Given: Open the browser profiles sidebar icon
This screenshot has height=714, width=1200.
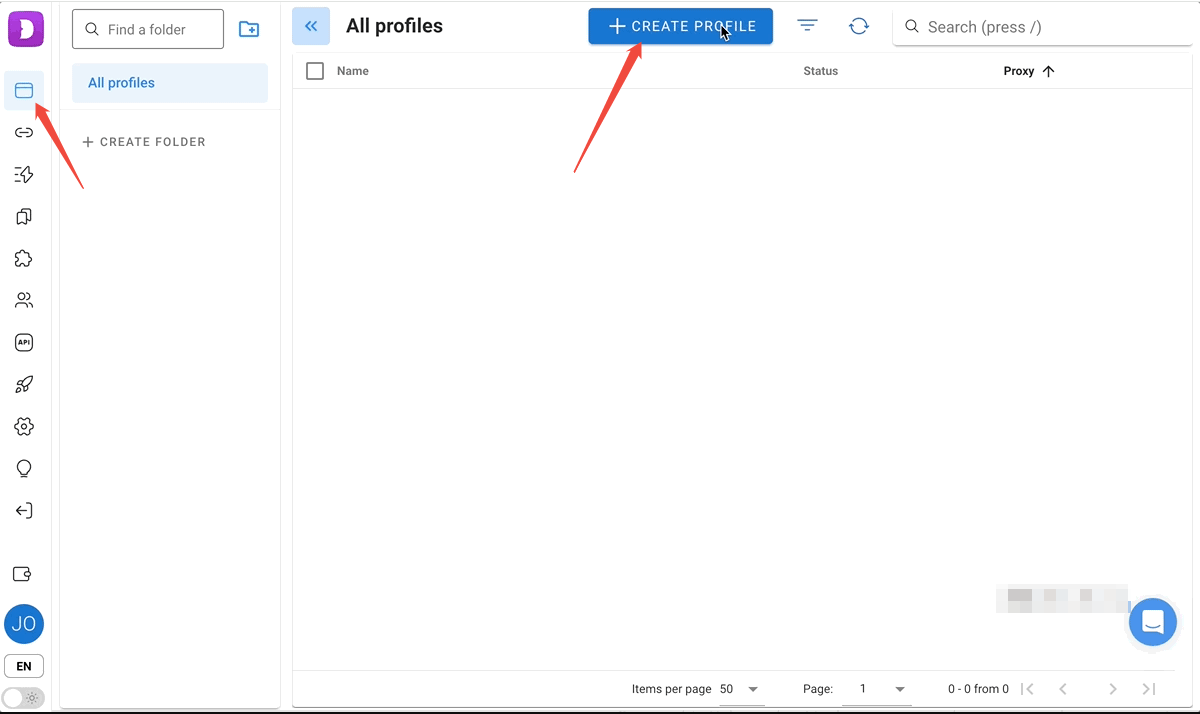Looking at the screenshot, I should tap(24, 91).
